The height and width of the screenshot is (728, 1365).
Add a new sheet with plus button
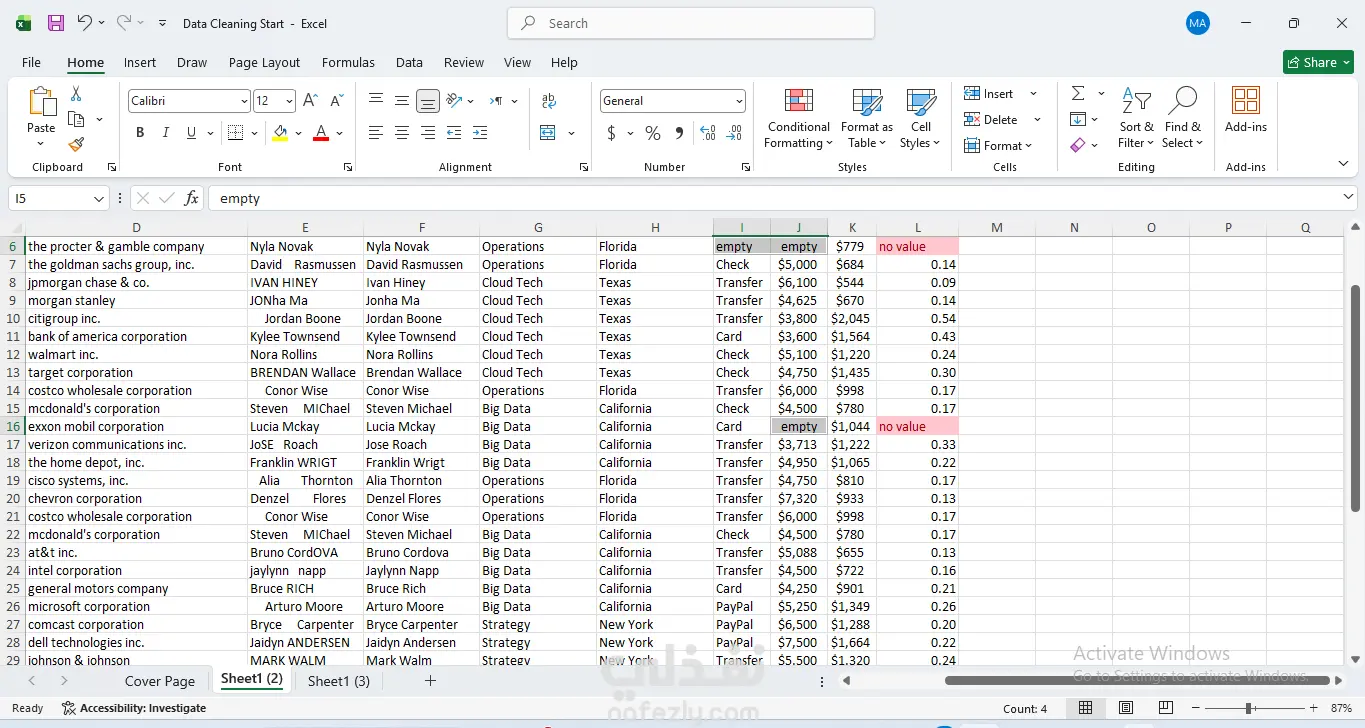click(430, 681)
